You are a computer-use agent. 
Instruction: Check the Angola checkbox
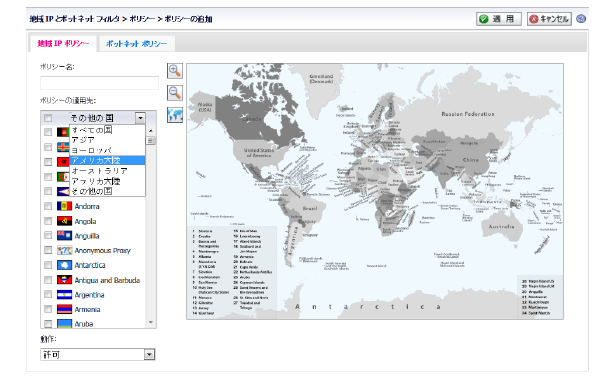coord(48,221)
